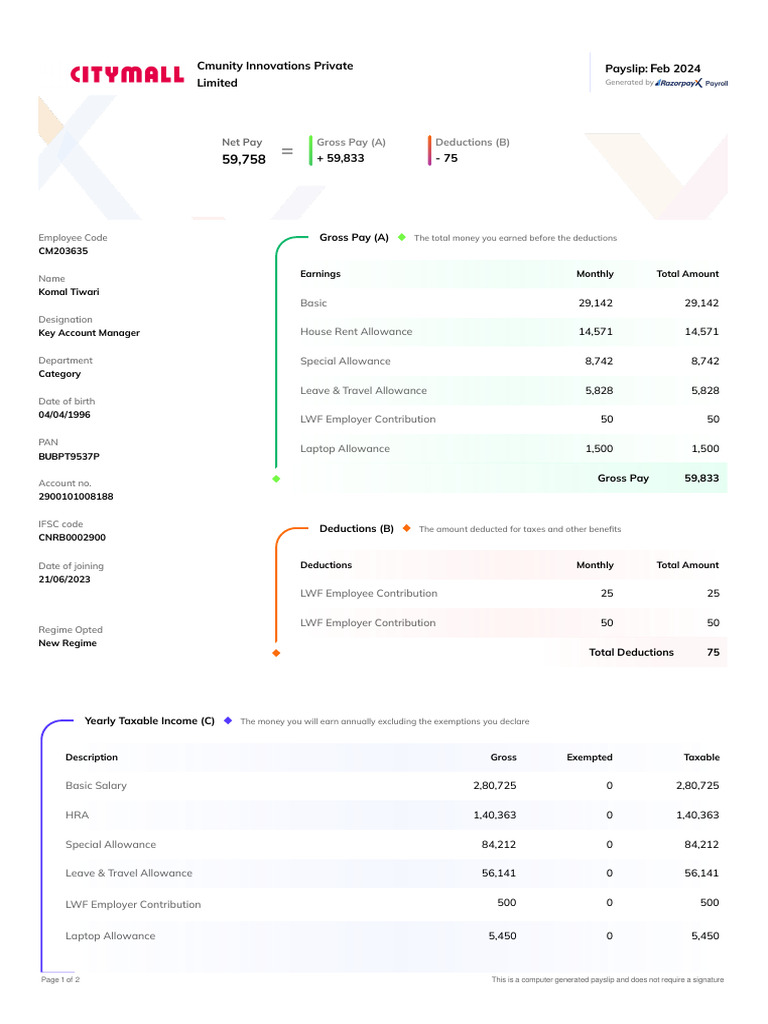Select HRA taxable amount 1,40,363

click(697, 815)
